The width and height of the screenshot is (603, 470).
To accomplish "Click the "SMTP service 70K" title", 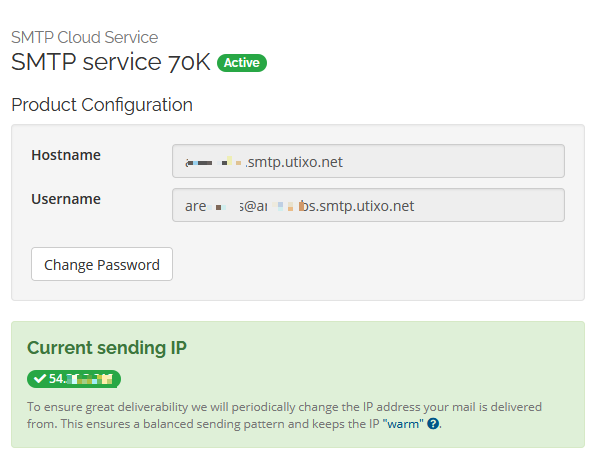I will [x=111, y=62].
